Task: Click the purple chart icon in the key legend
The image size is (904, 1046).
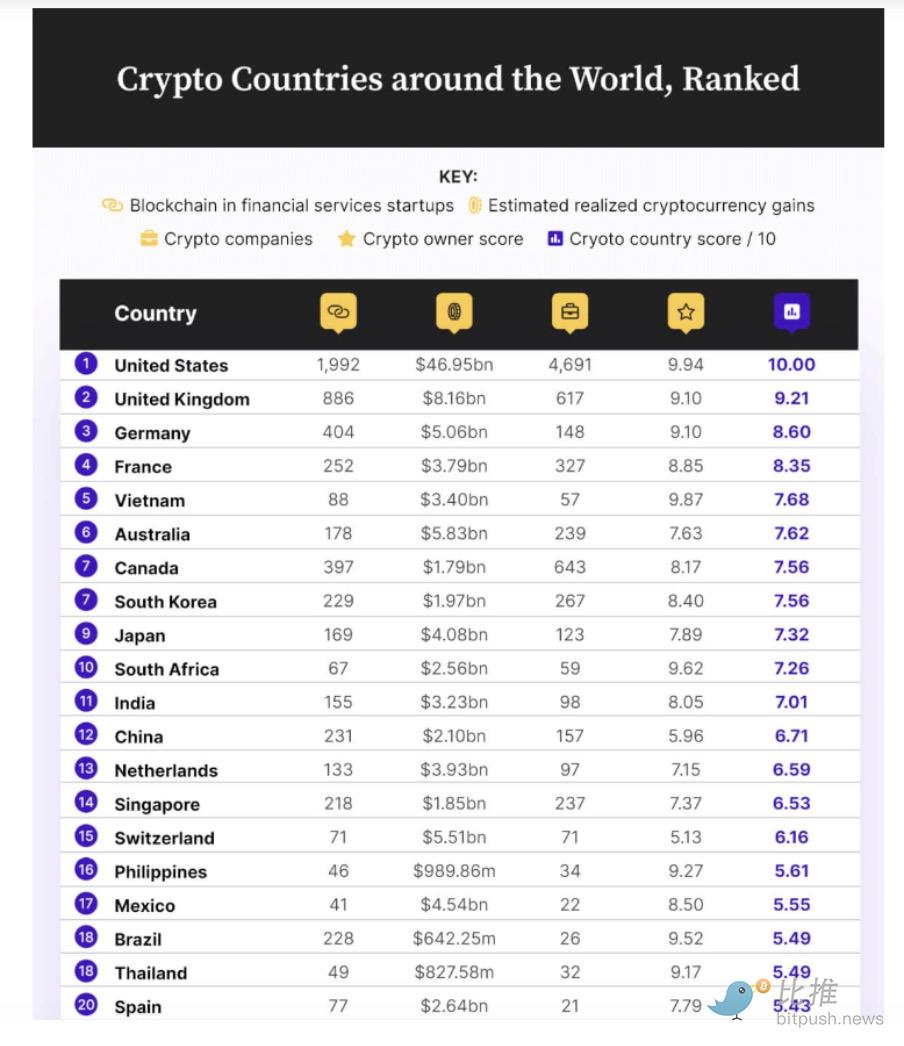Action: [554, 238]
